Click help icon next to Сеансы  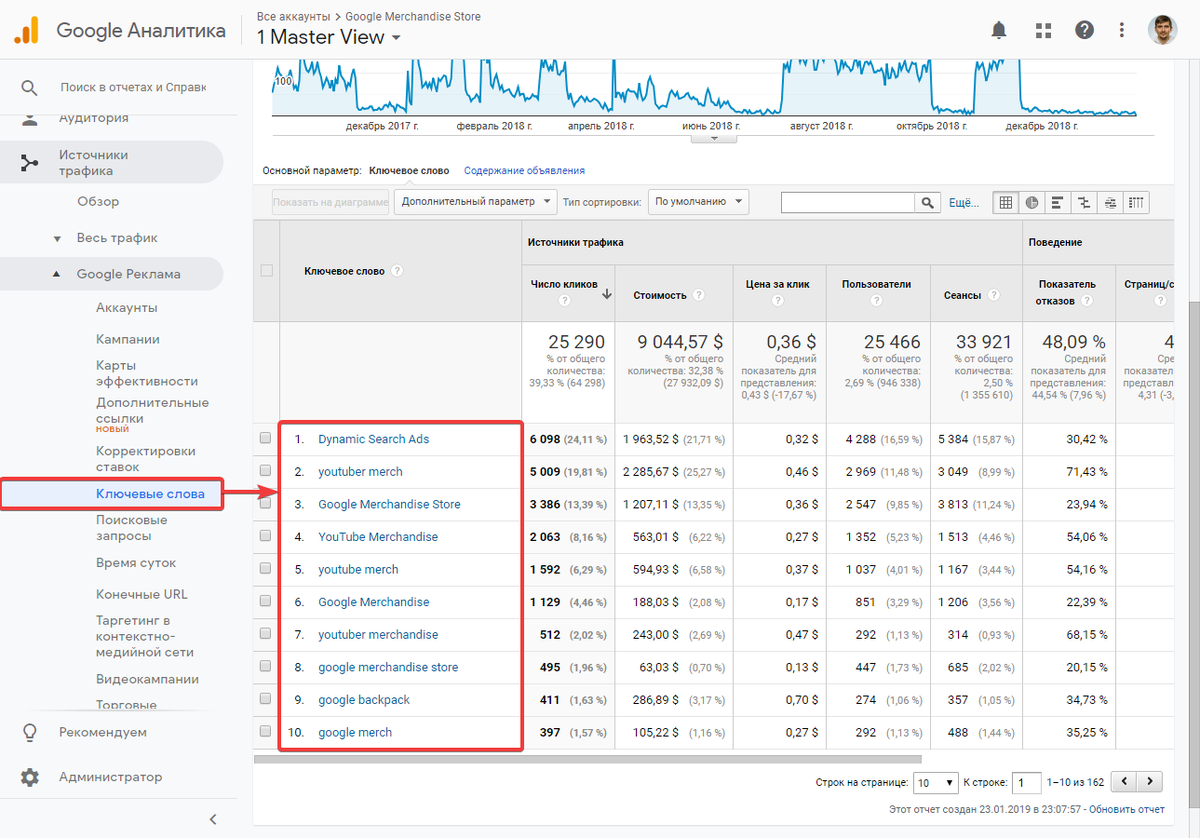tap(995, 295)
